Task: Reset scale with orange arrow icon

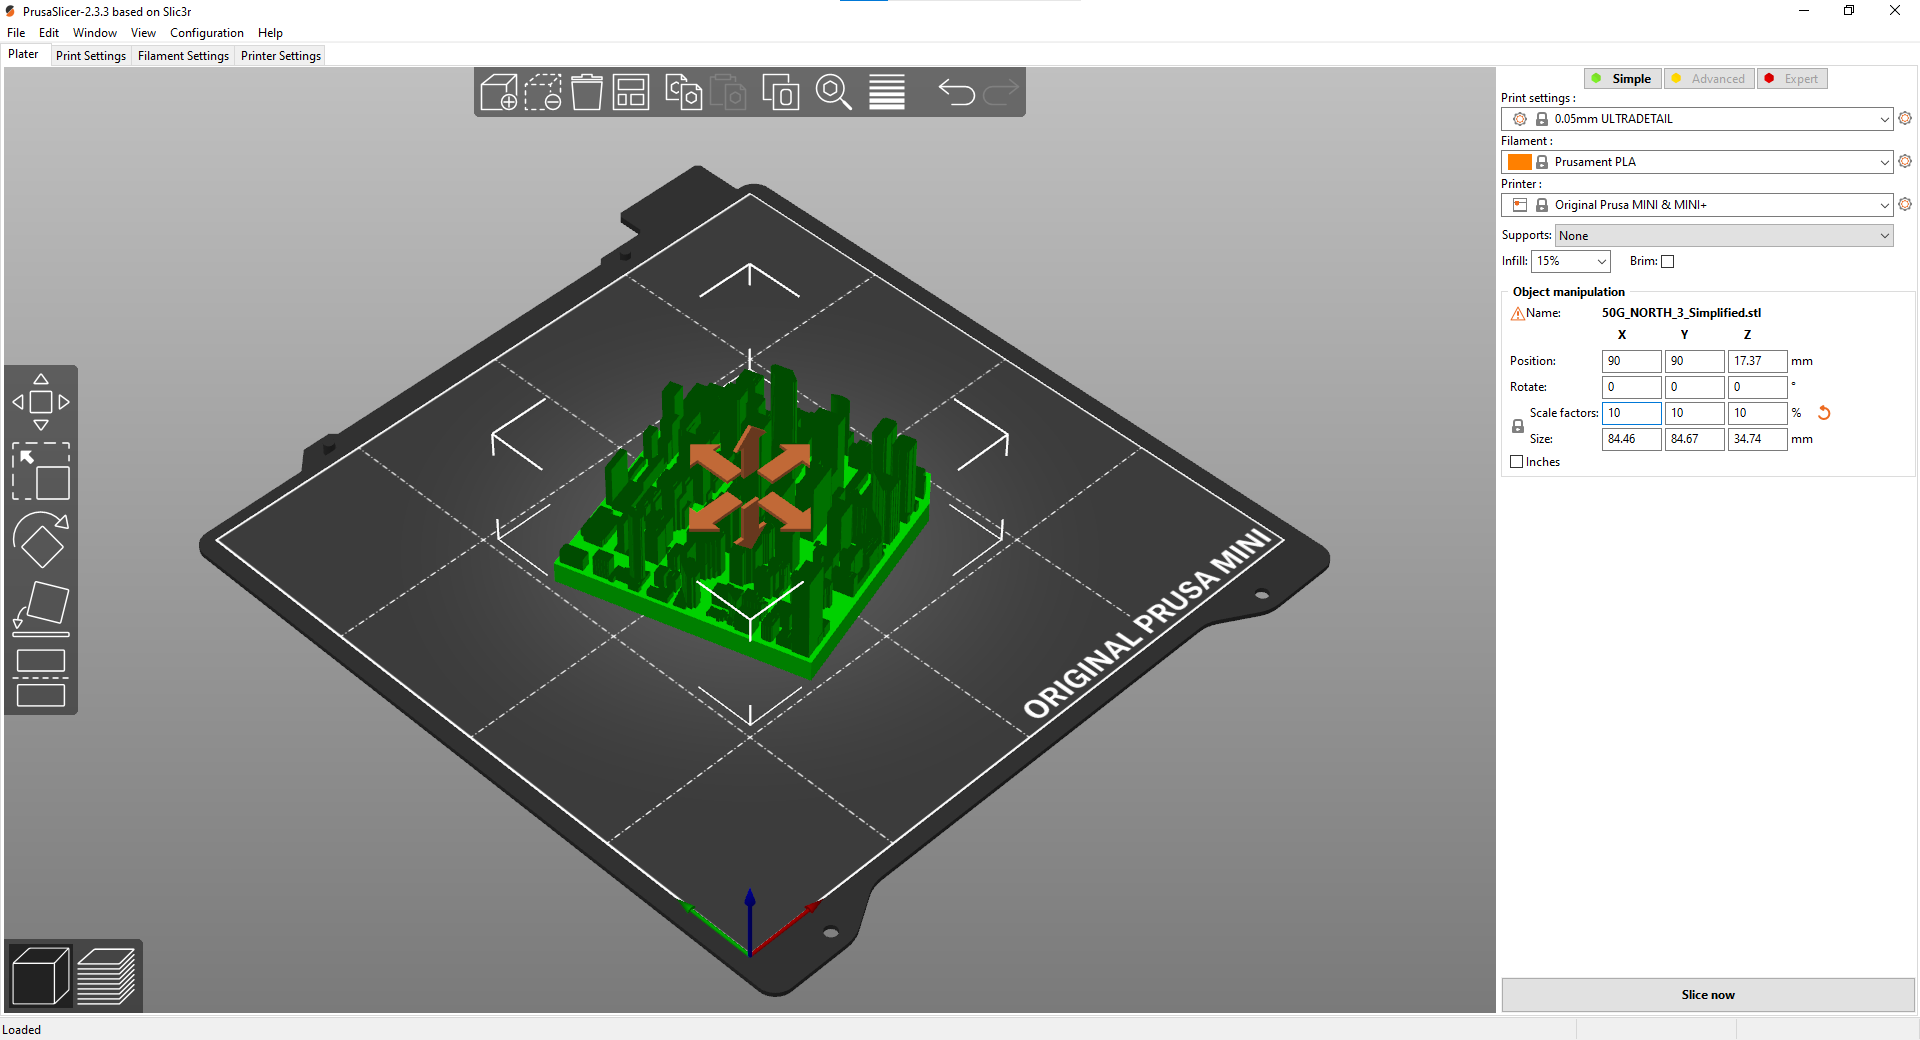Action: (1824, 413)
